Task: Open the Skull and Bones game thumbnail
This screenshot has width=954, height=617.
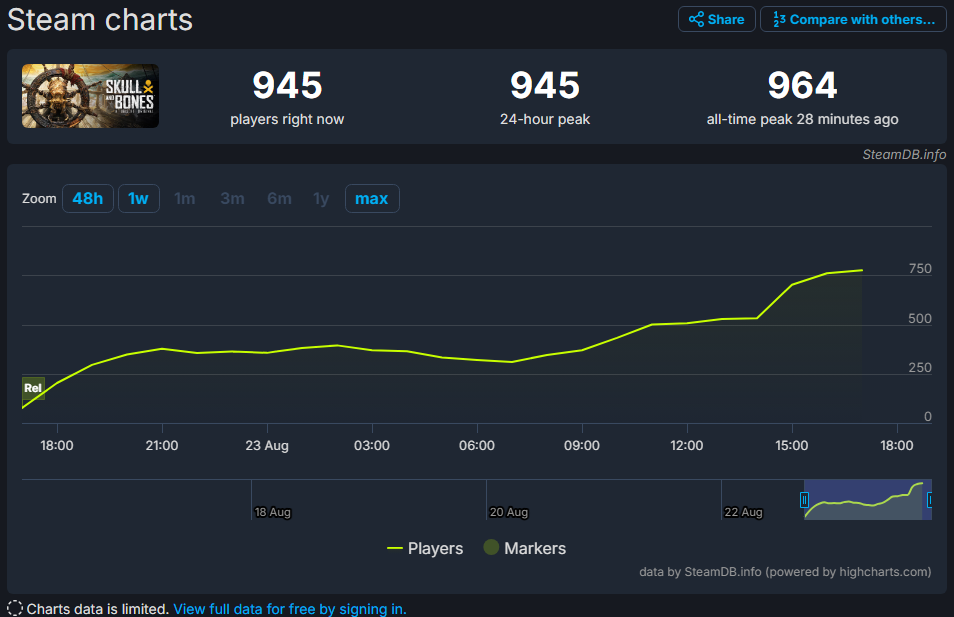Action: 90,96
